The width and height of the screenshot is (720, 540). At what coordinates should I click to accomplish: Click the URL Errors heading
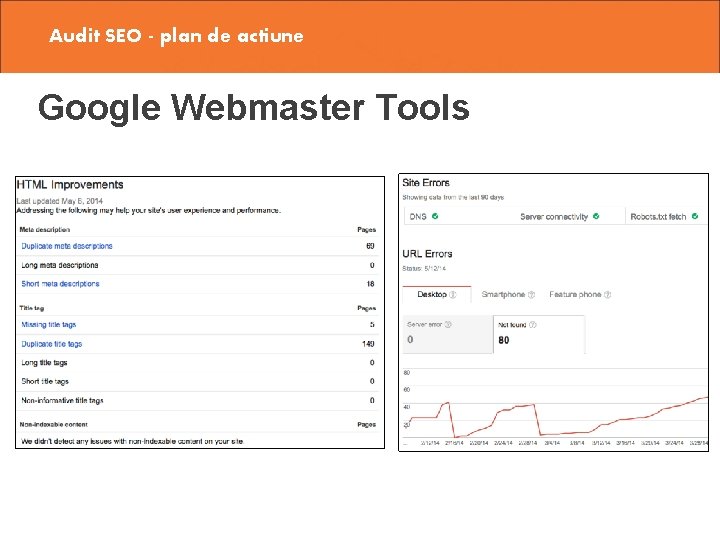(x=427, y=254)
